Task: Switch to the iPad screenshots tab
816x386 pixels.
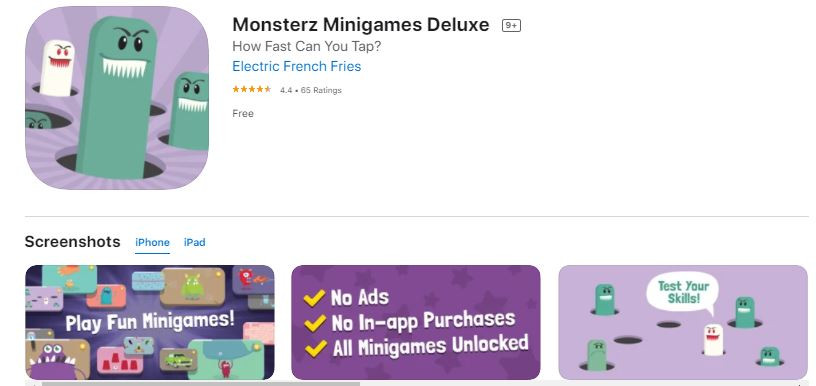Action: [x=195, y=242]
